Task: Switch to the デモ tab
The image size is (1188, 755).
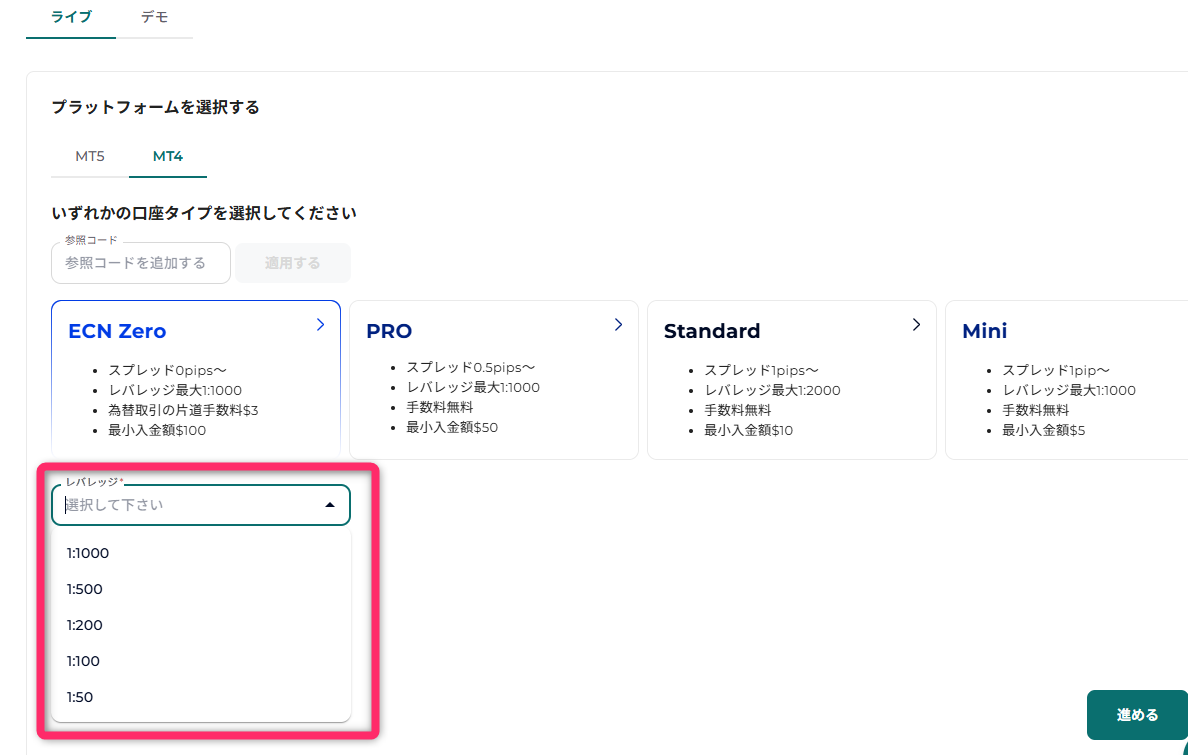Action: coord(155,17)
